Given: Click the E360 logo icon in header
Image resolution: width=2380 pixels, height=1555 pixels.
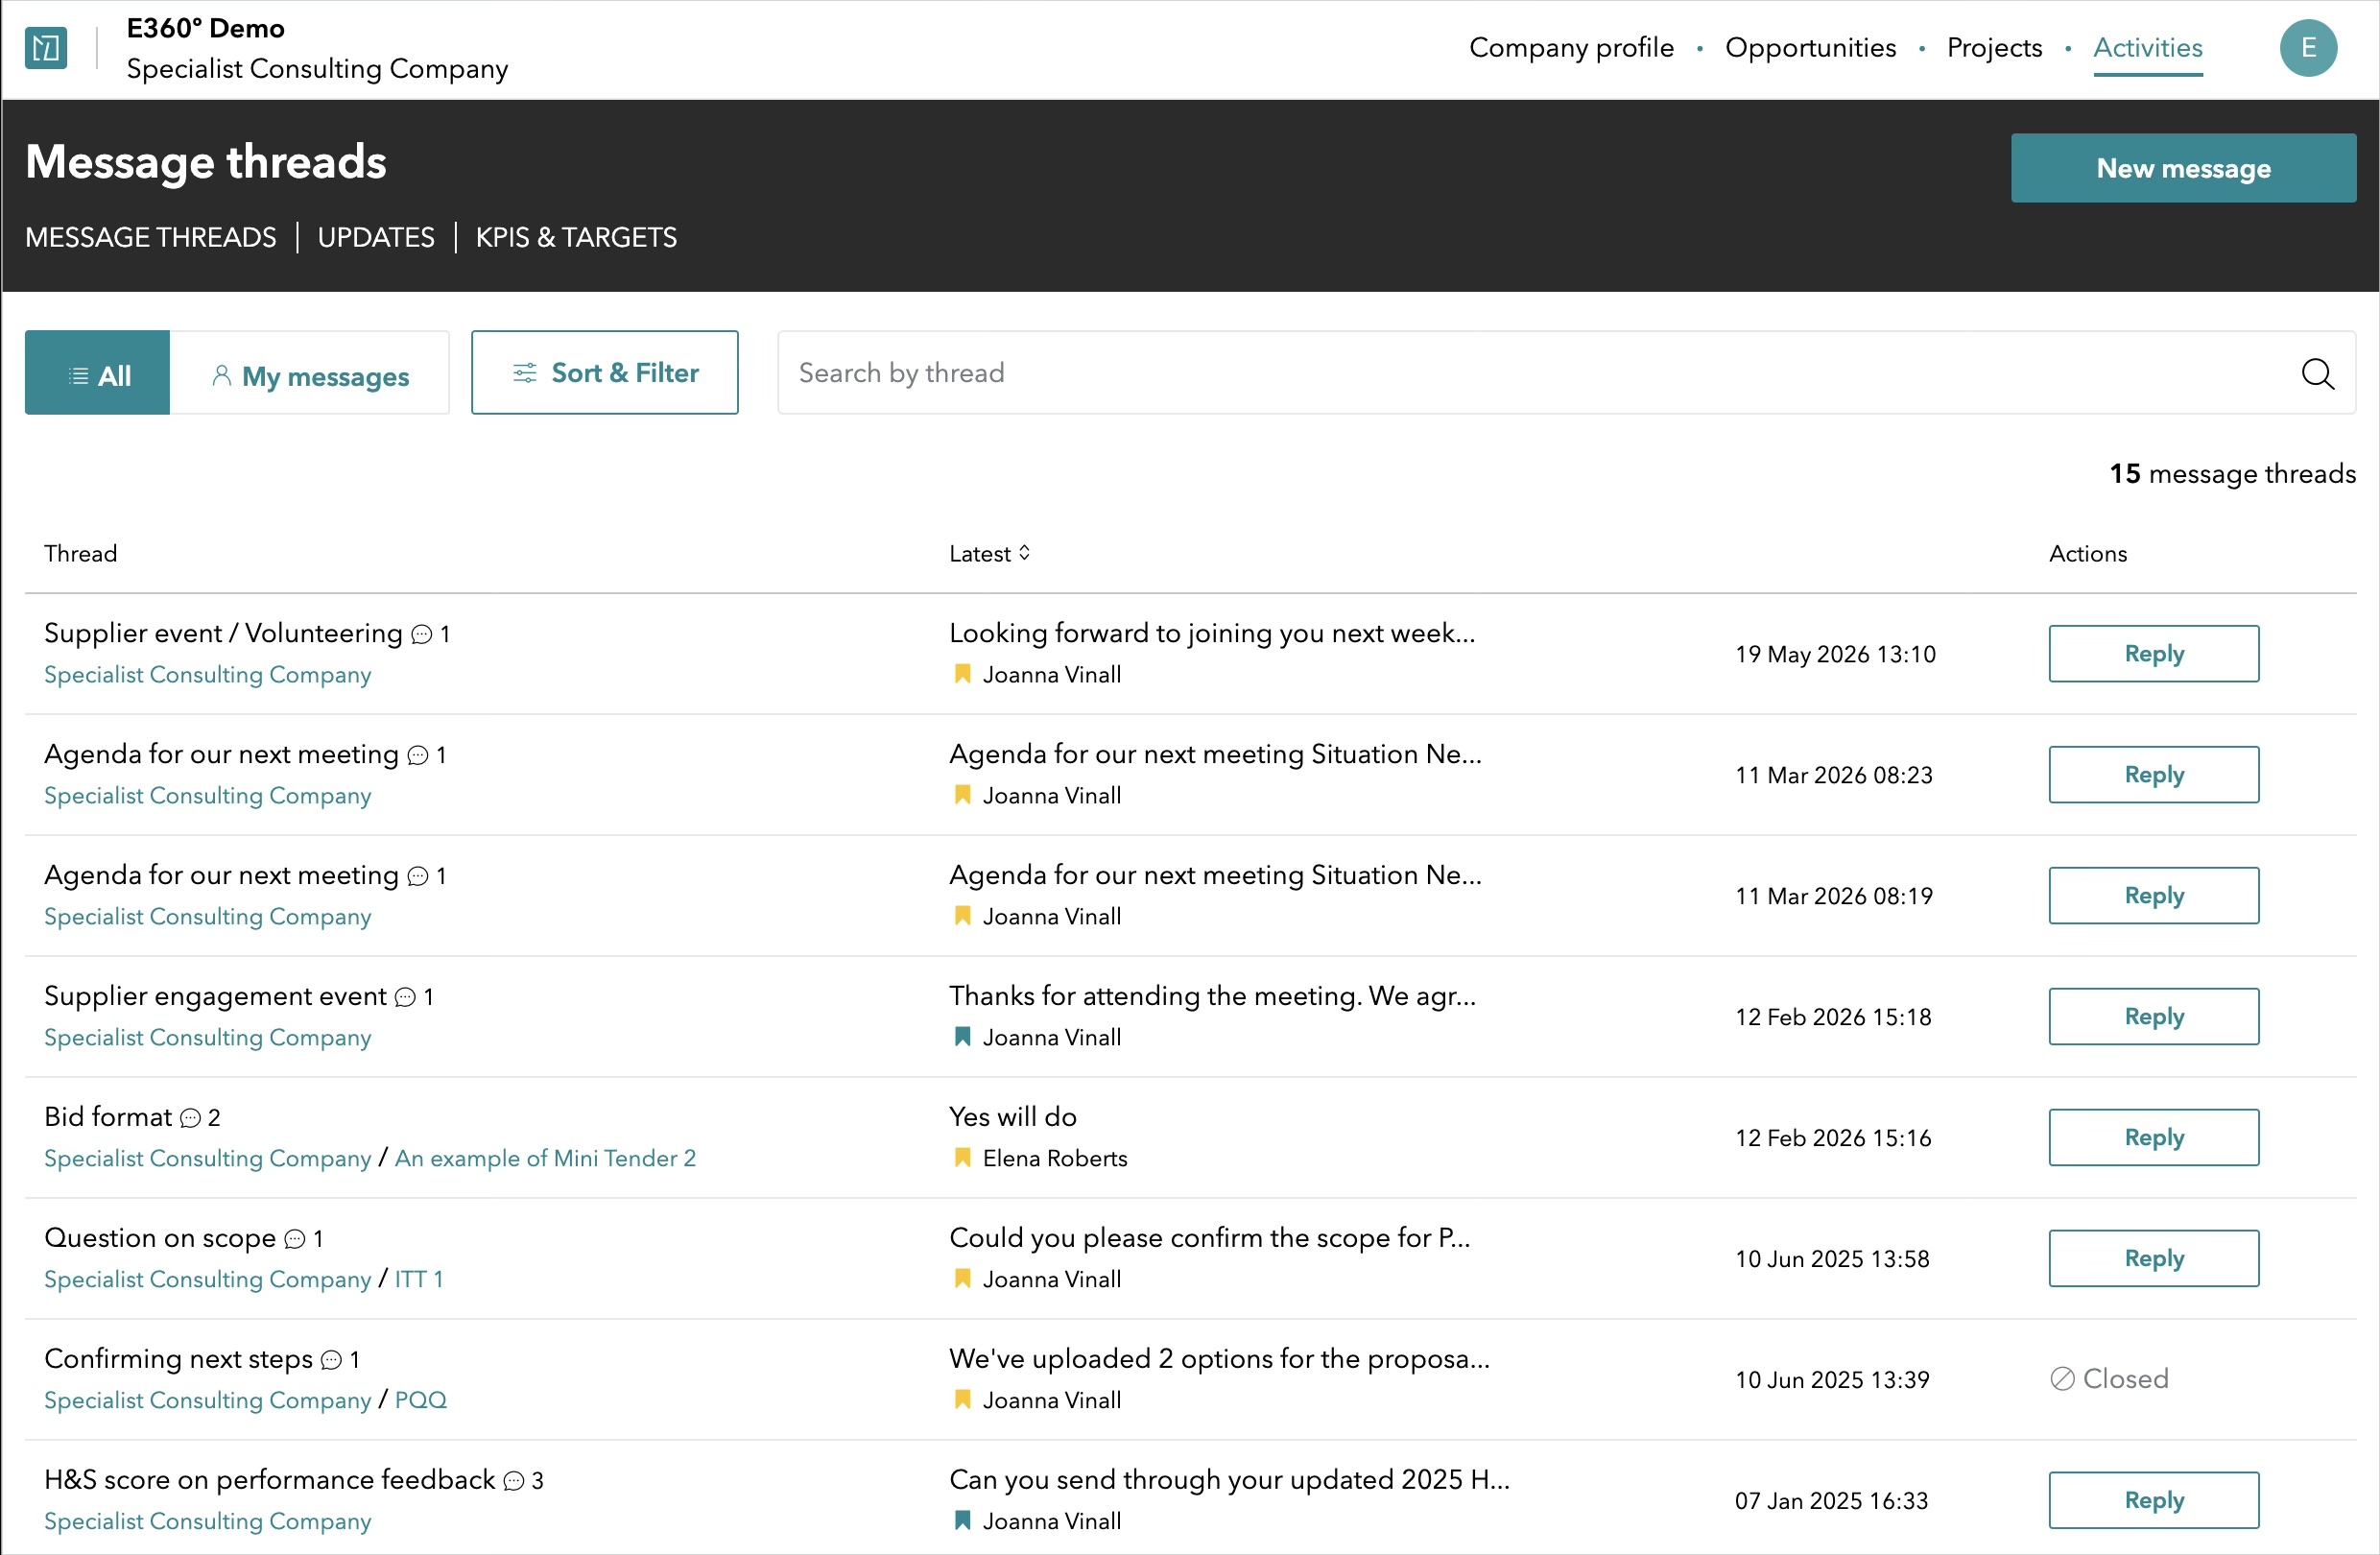Looking at the screenshot, I should point(46,48).
